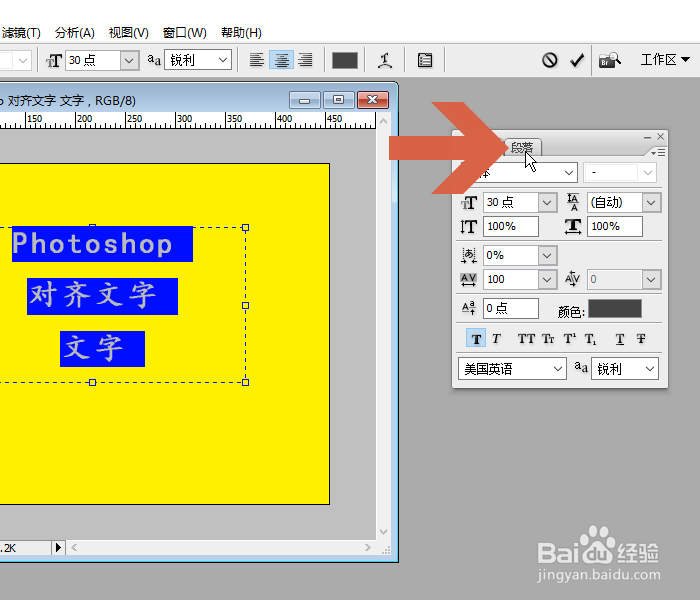Open the 帮助(H) menu
The image size is (700, 600).
[x=241, y=33]
